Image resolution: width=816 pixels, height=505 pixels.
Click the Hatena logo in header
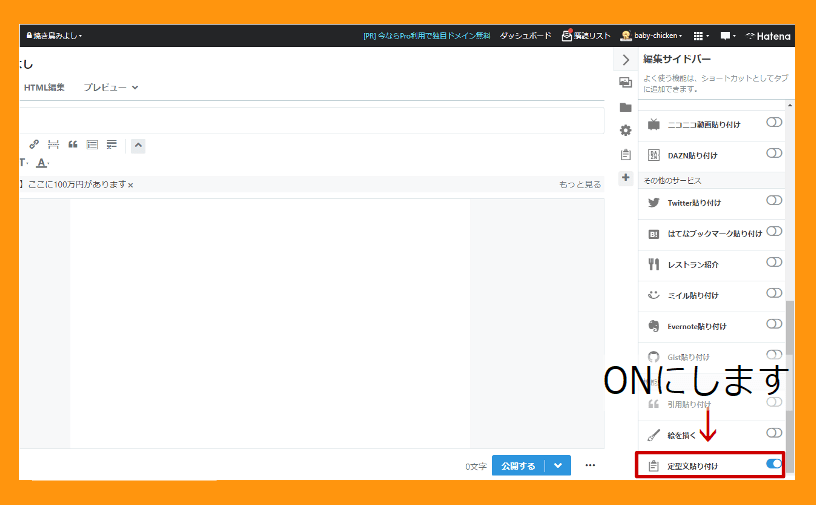[x=768, y=36]
